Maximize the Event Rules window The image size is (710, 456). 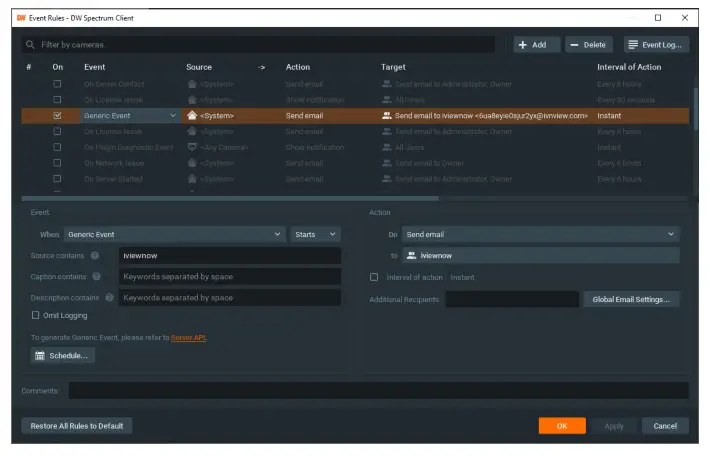[x=658, y=18]
